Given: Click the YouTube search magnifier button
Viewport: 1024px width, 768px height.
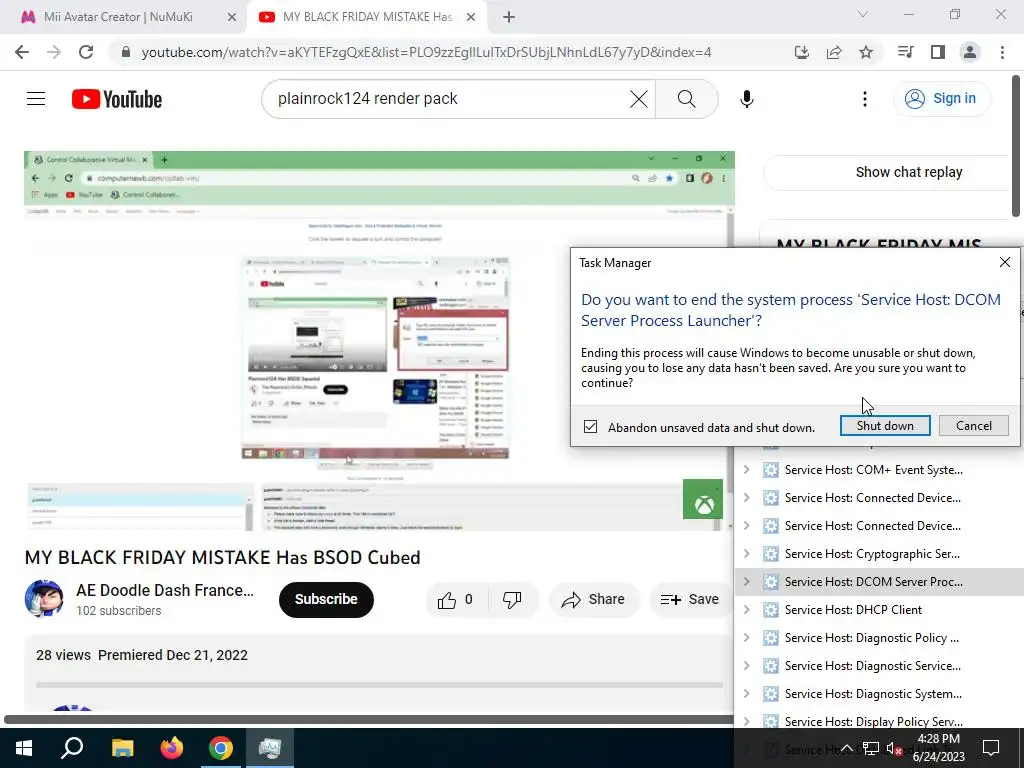Looking at the screenshot, I should point(686,99).
